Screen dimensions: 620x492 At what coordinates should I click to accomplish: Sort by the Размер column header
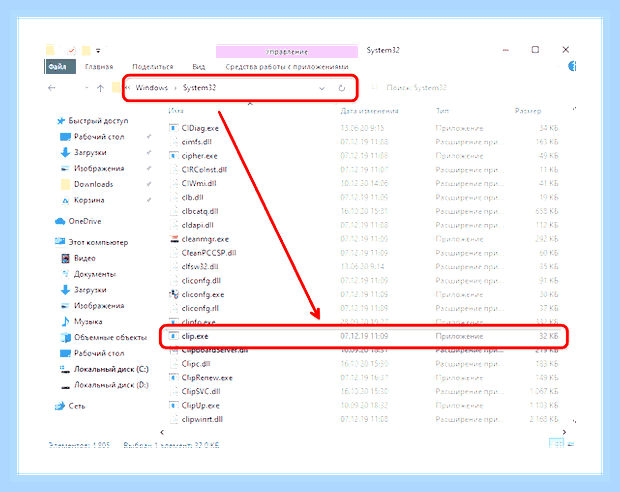point(528,111)
